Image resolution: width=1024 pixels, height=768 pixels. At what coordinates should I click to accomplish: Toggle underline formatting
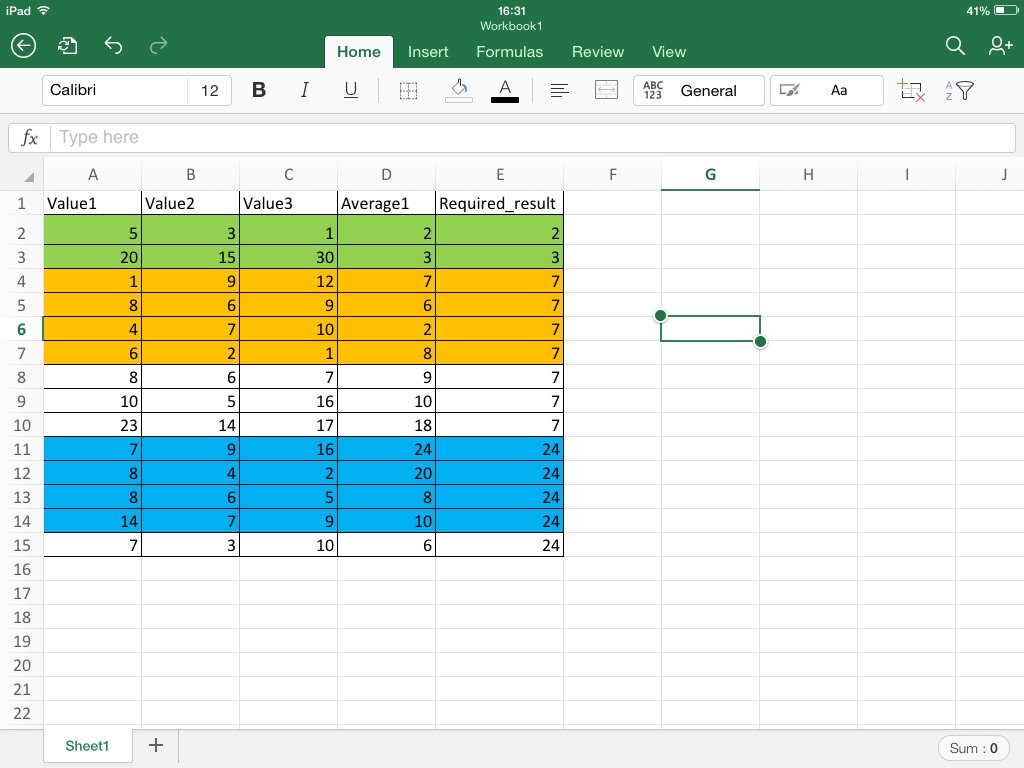[x=350, y=90]
